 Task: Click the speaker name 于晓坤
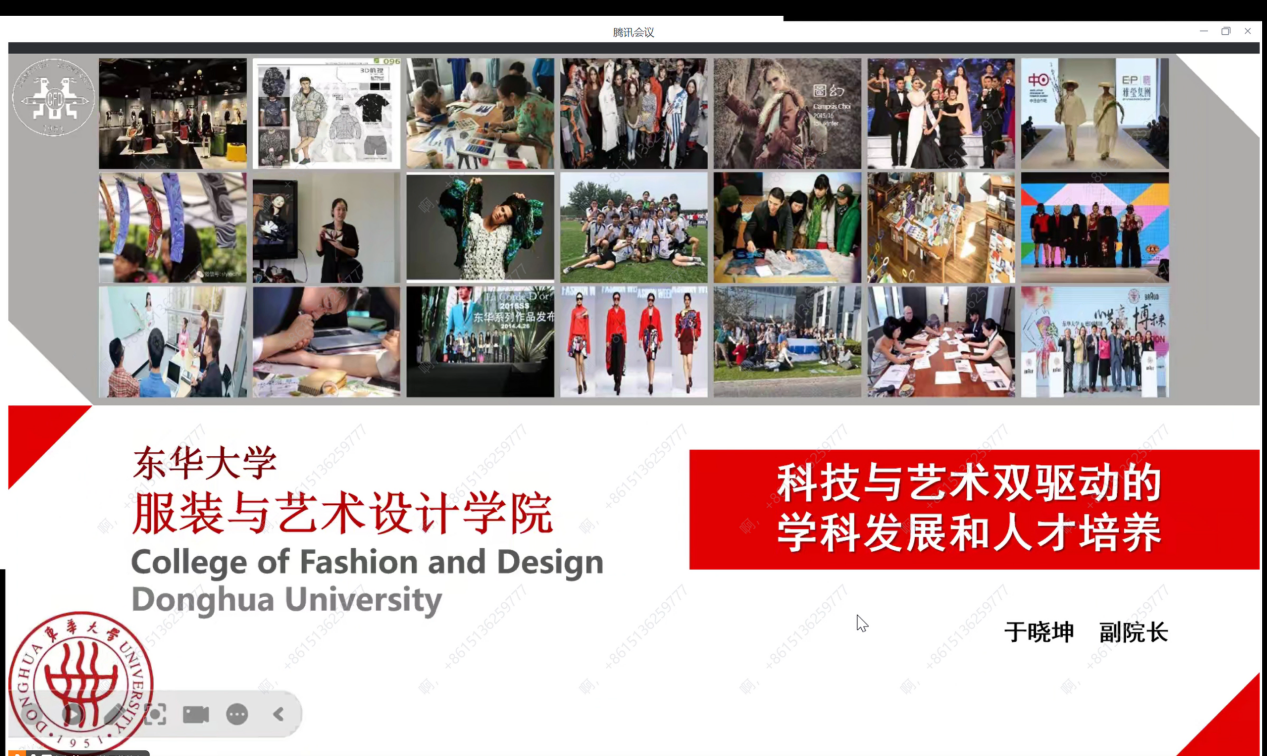[x=1039, y=632]
